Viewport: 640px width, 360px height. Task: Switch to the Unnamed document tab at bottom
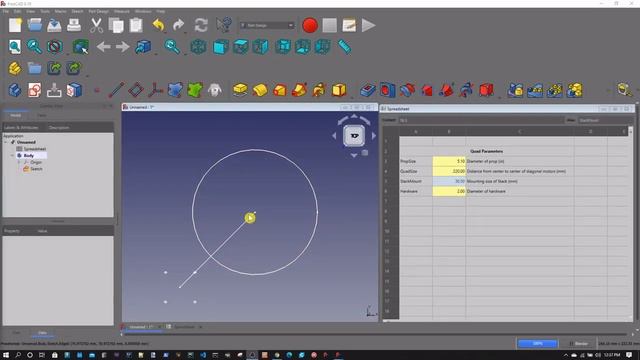(141, 327)
